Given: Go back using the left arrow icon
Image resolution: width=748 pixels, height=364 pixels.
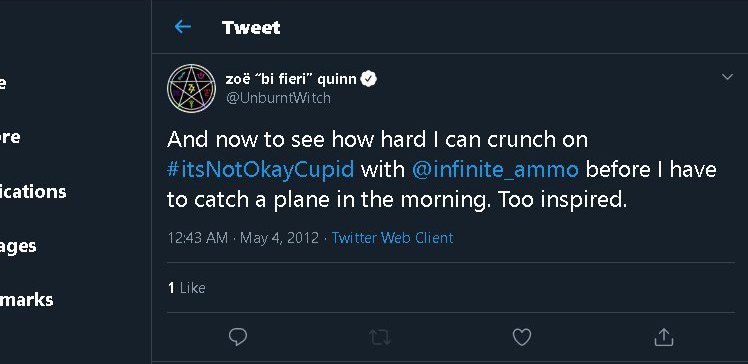Looking at the screenshot, I should pyautogui.click(x=183, y=27).
